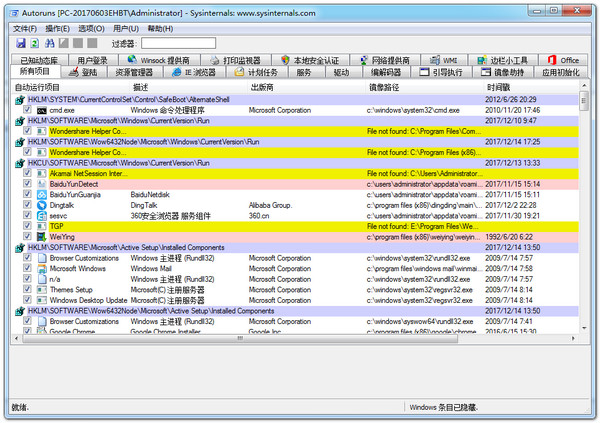Screen dimensions: 600x423
Task: Select the BaiduYunGuanjia entry icon
Action: pyautogui.click(x=41, y=194)
